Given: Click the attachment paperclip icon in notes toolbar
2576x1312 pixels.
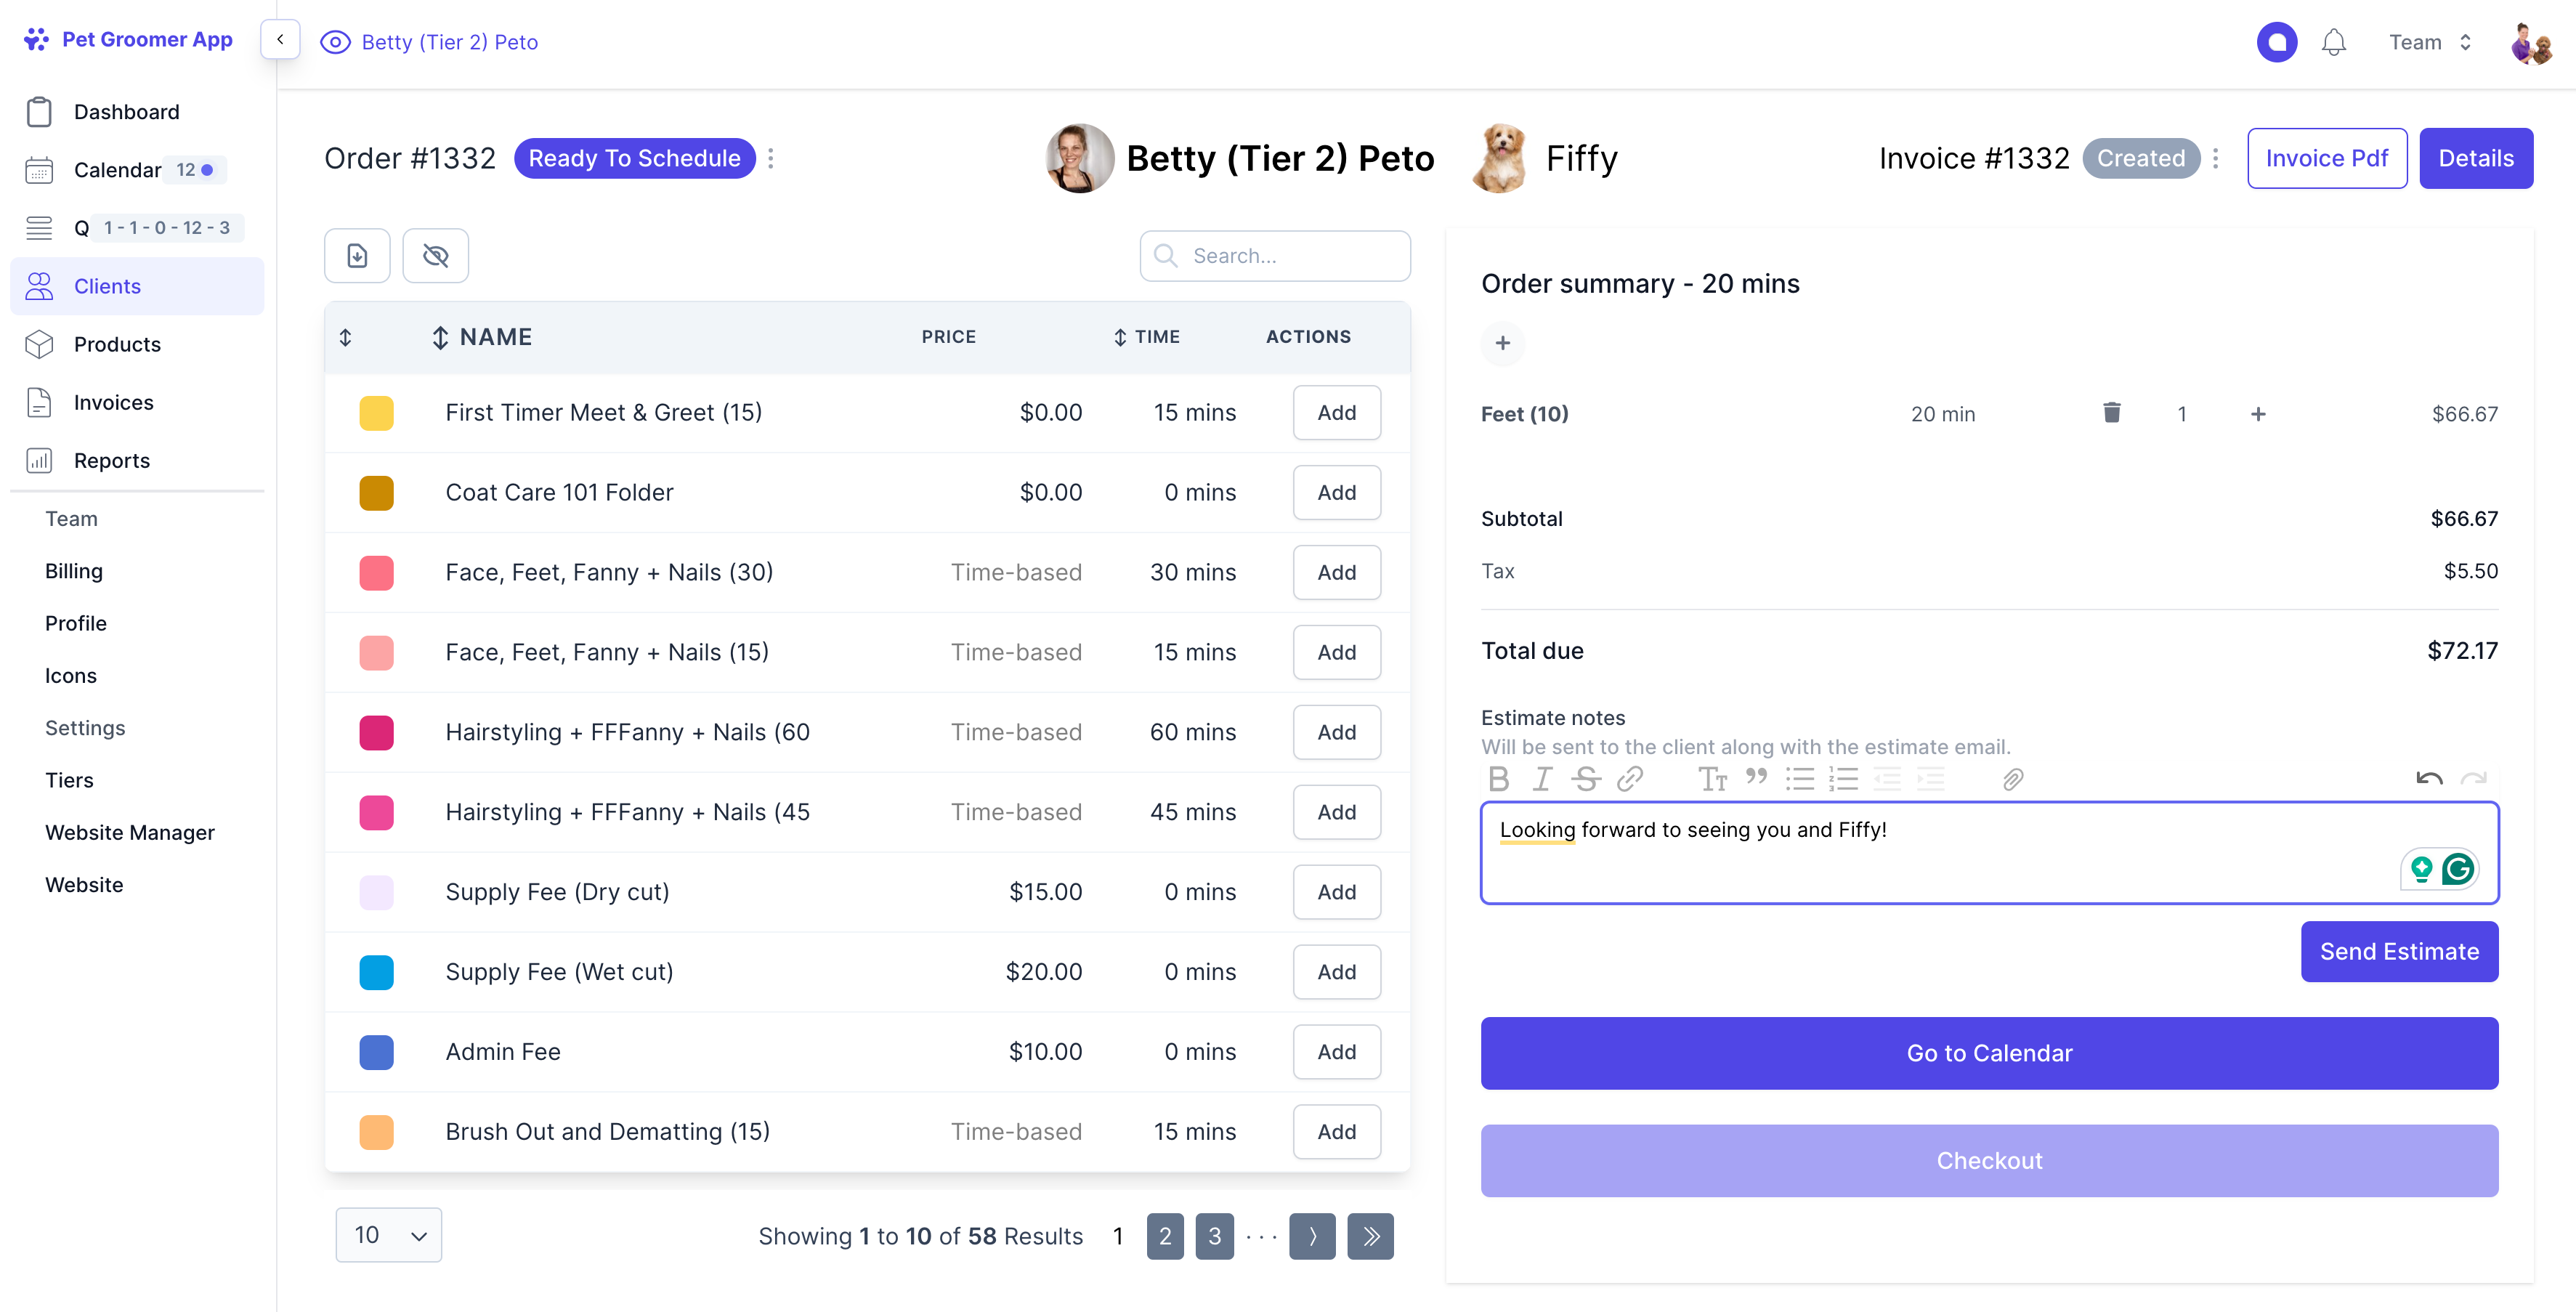Looking at the screenshot, I should pos(2012,779).
